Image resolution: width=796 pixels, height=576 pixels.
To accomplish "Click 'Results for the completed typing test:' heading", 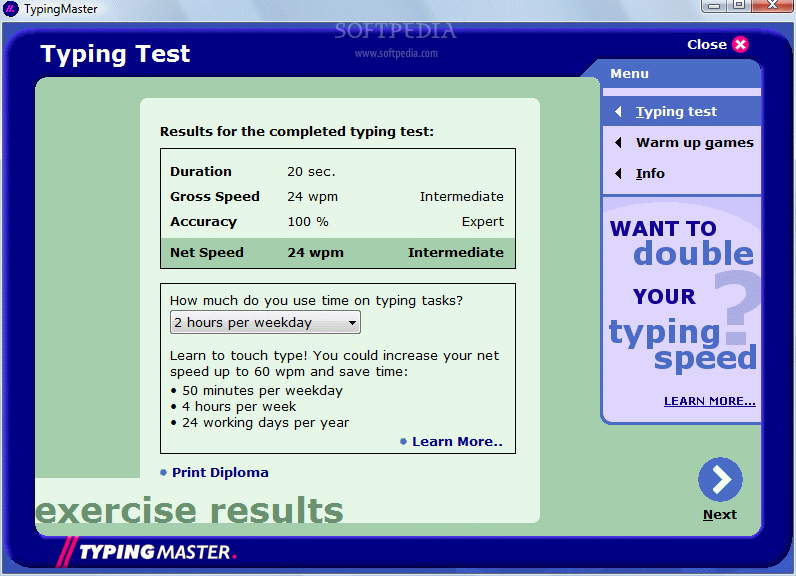I will coord(297,132).
